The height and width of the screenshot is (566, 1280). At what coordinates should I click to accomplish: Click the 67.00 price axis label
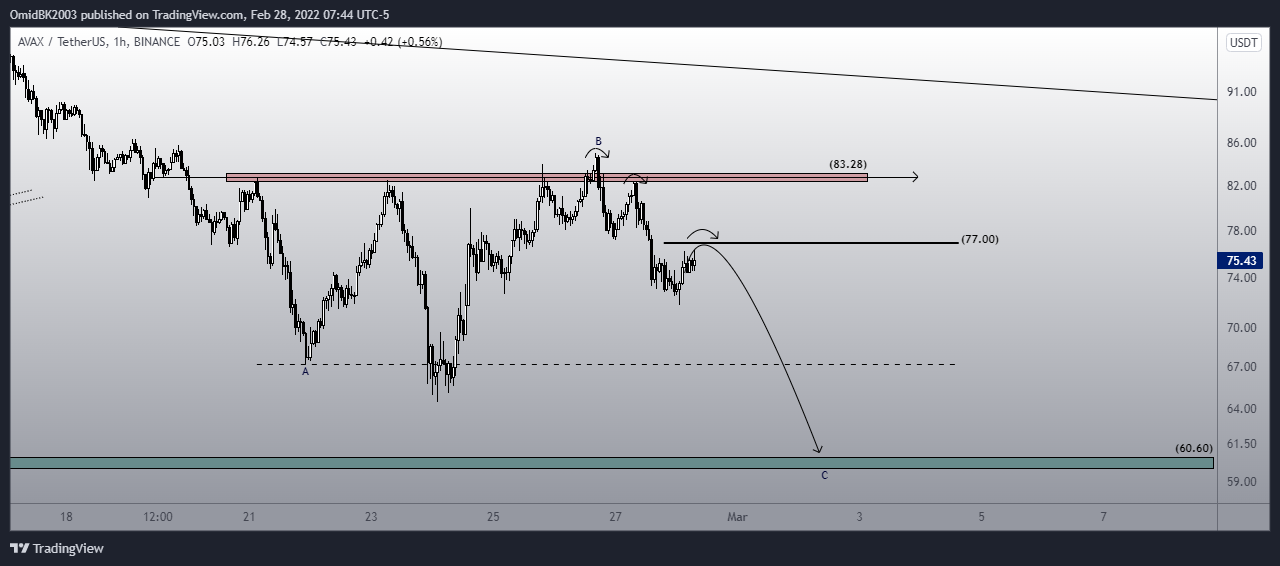click(1243, 367)
